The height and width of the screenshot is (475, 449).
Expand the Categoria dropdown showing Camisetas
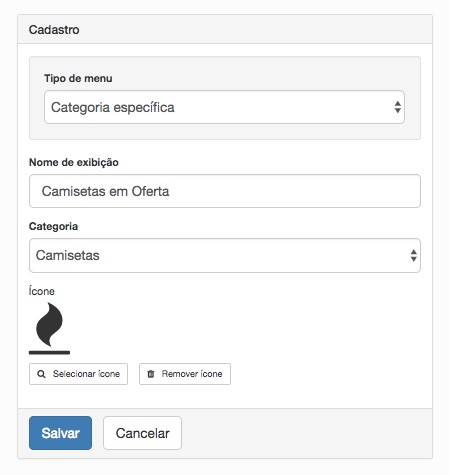point(225,255)
